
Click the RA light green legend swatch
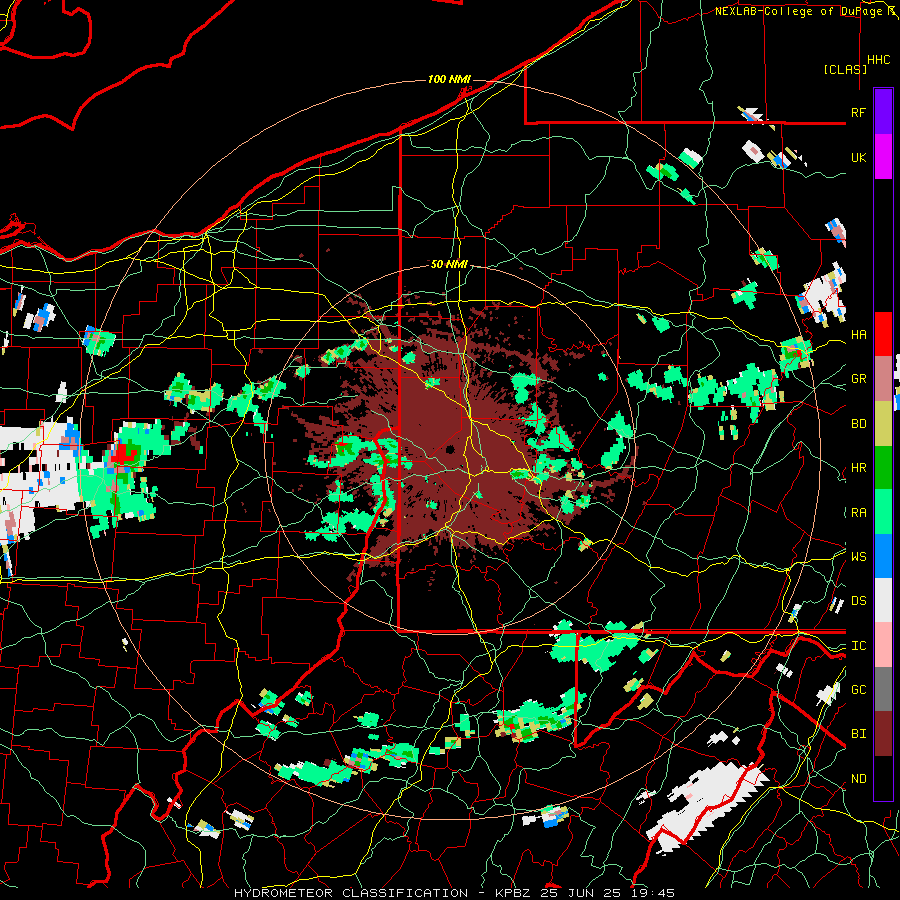click(883, 512)
